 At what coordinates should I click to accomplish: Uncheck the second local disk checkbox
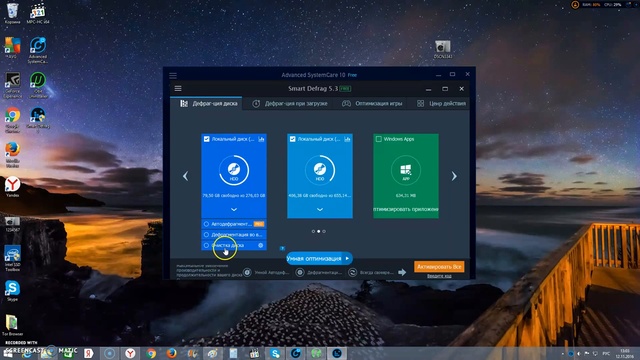(292, 139)
